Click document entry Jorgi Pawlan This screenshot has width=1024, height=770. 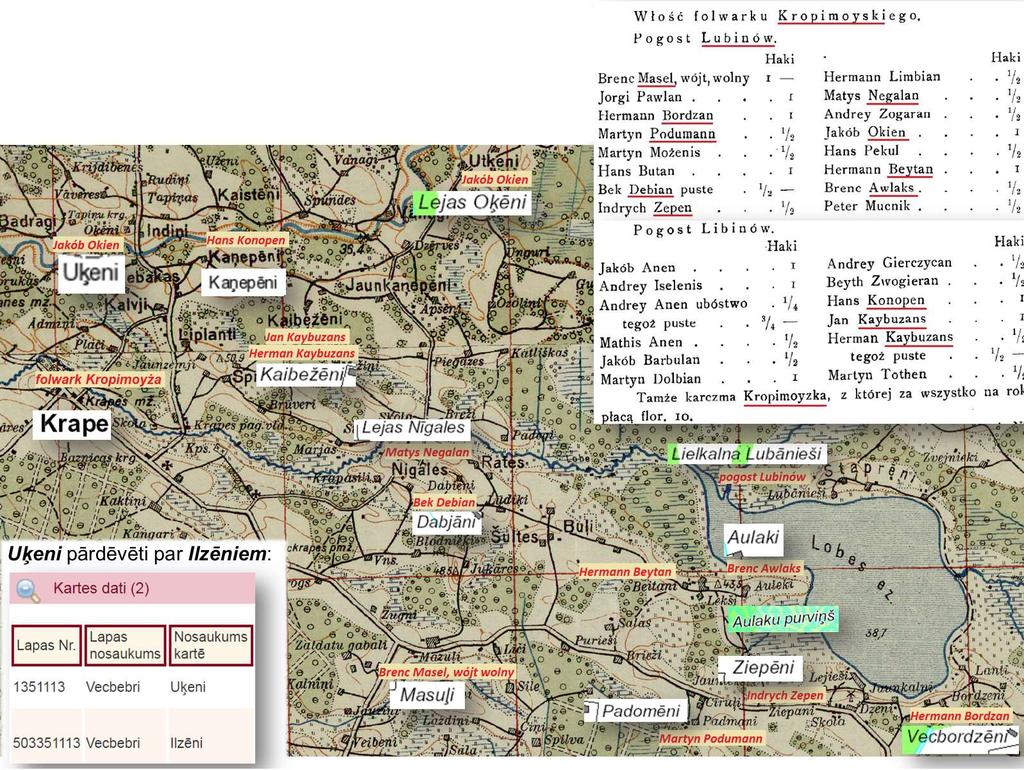640,97
